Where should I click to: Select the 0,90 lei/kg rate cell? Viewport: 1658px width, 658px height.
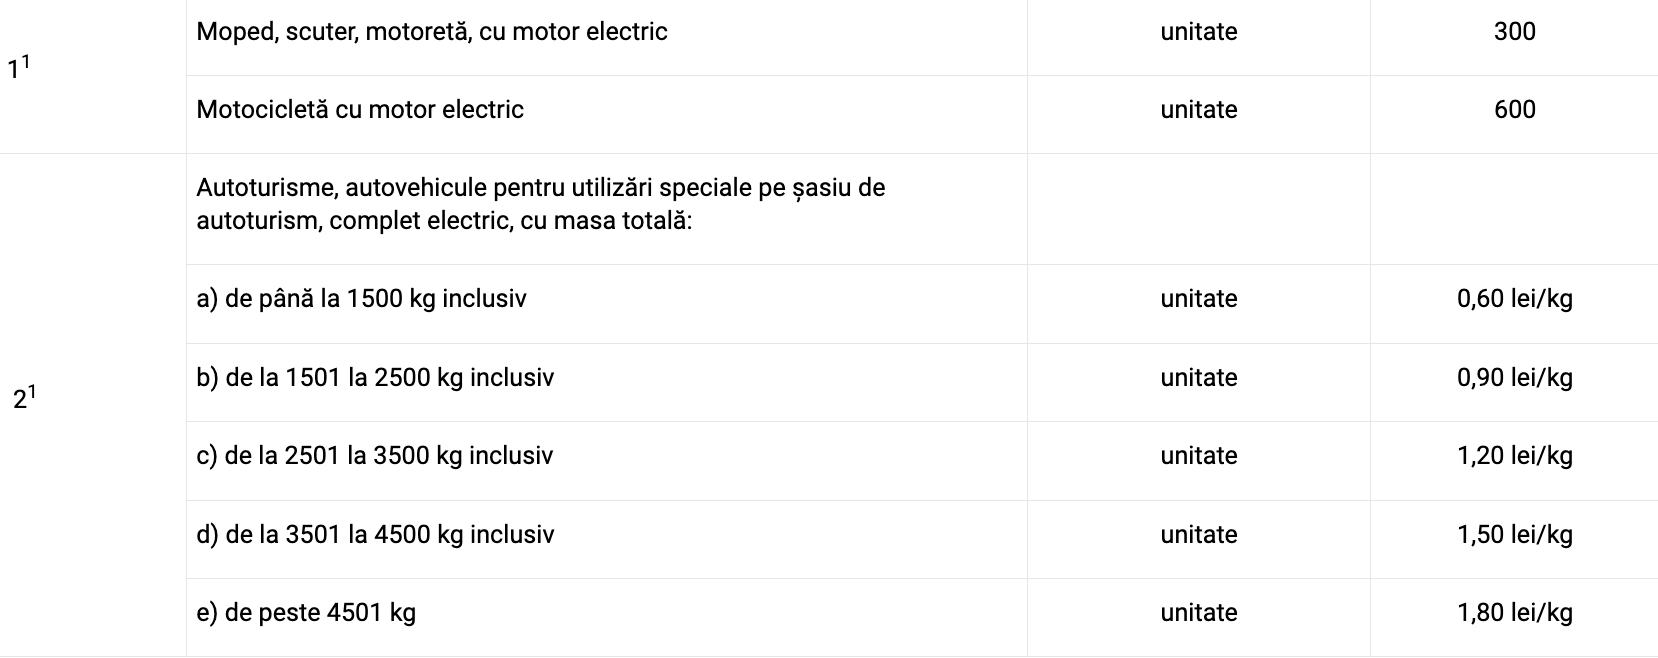[x=1514, y=378]
